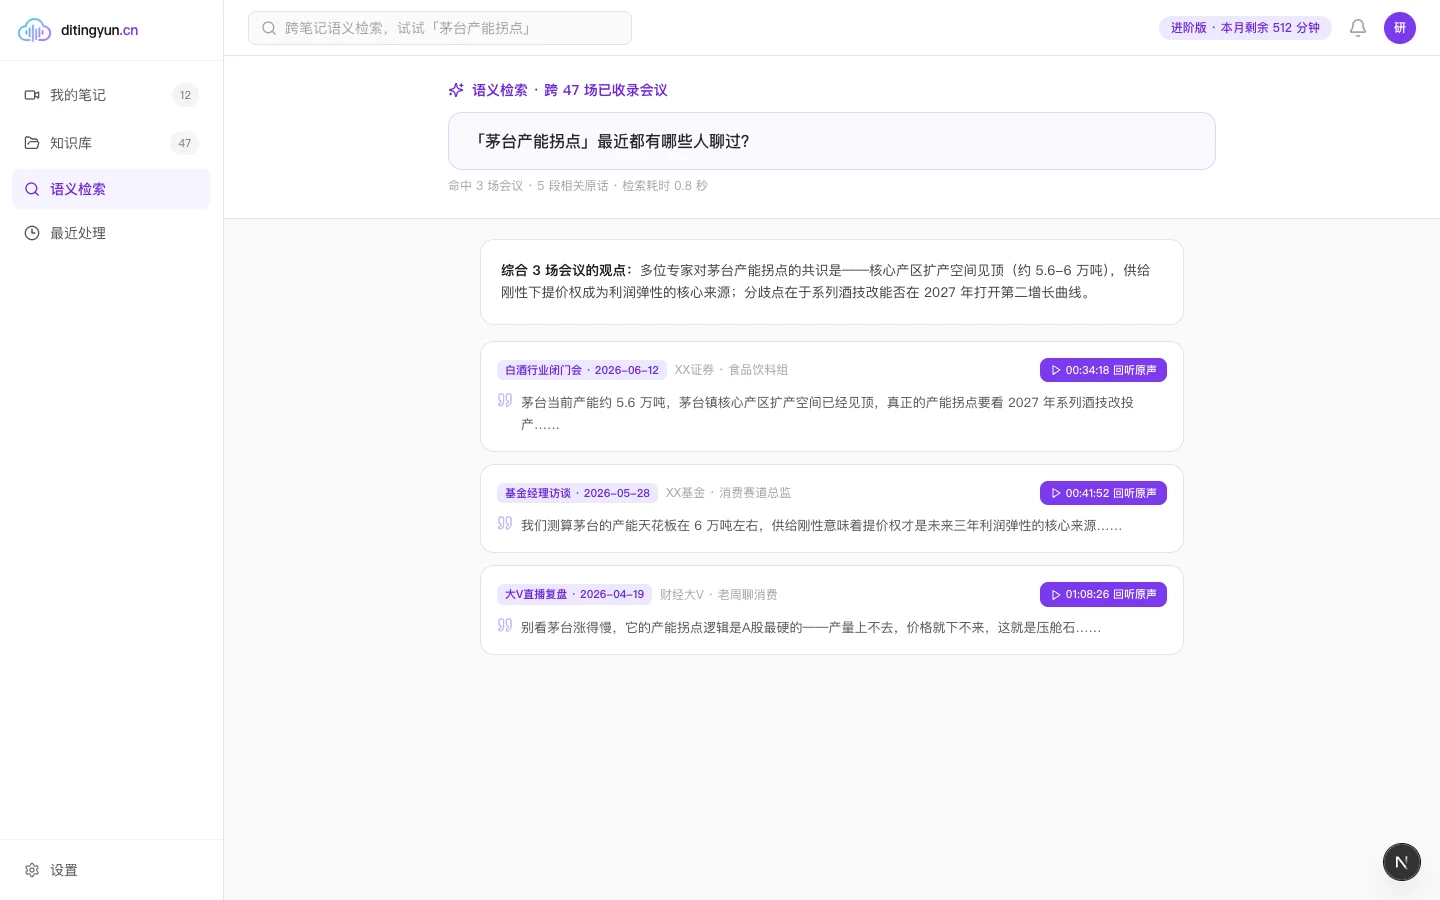
Task: Open the 白酒行业闭门会 · 2026-06-12 tag
Action: coord(582,370)
